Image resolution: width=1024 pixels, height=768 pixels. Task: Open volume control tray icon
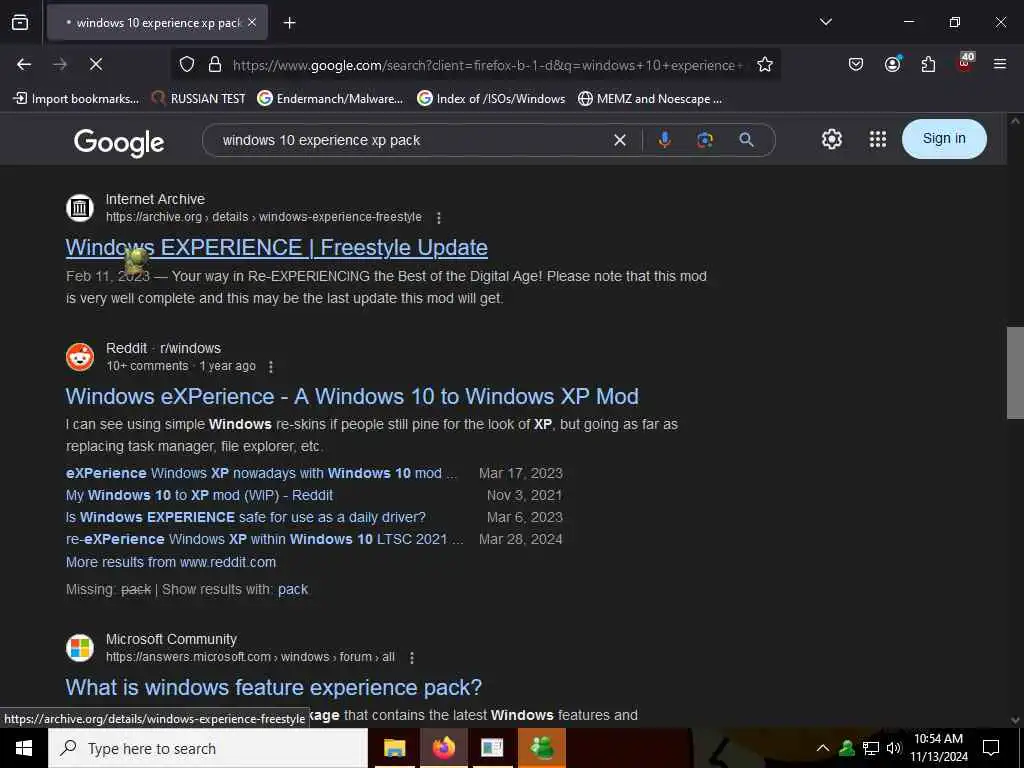[893, 748]
